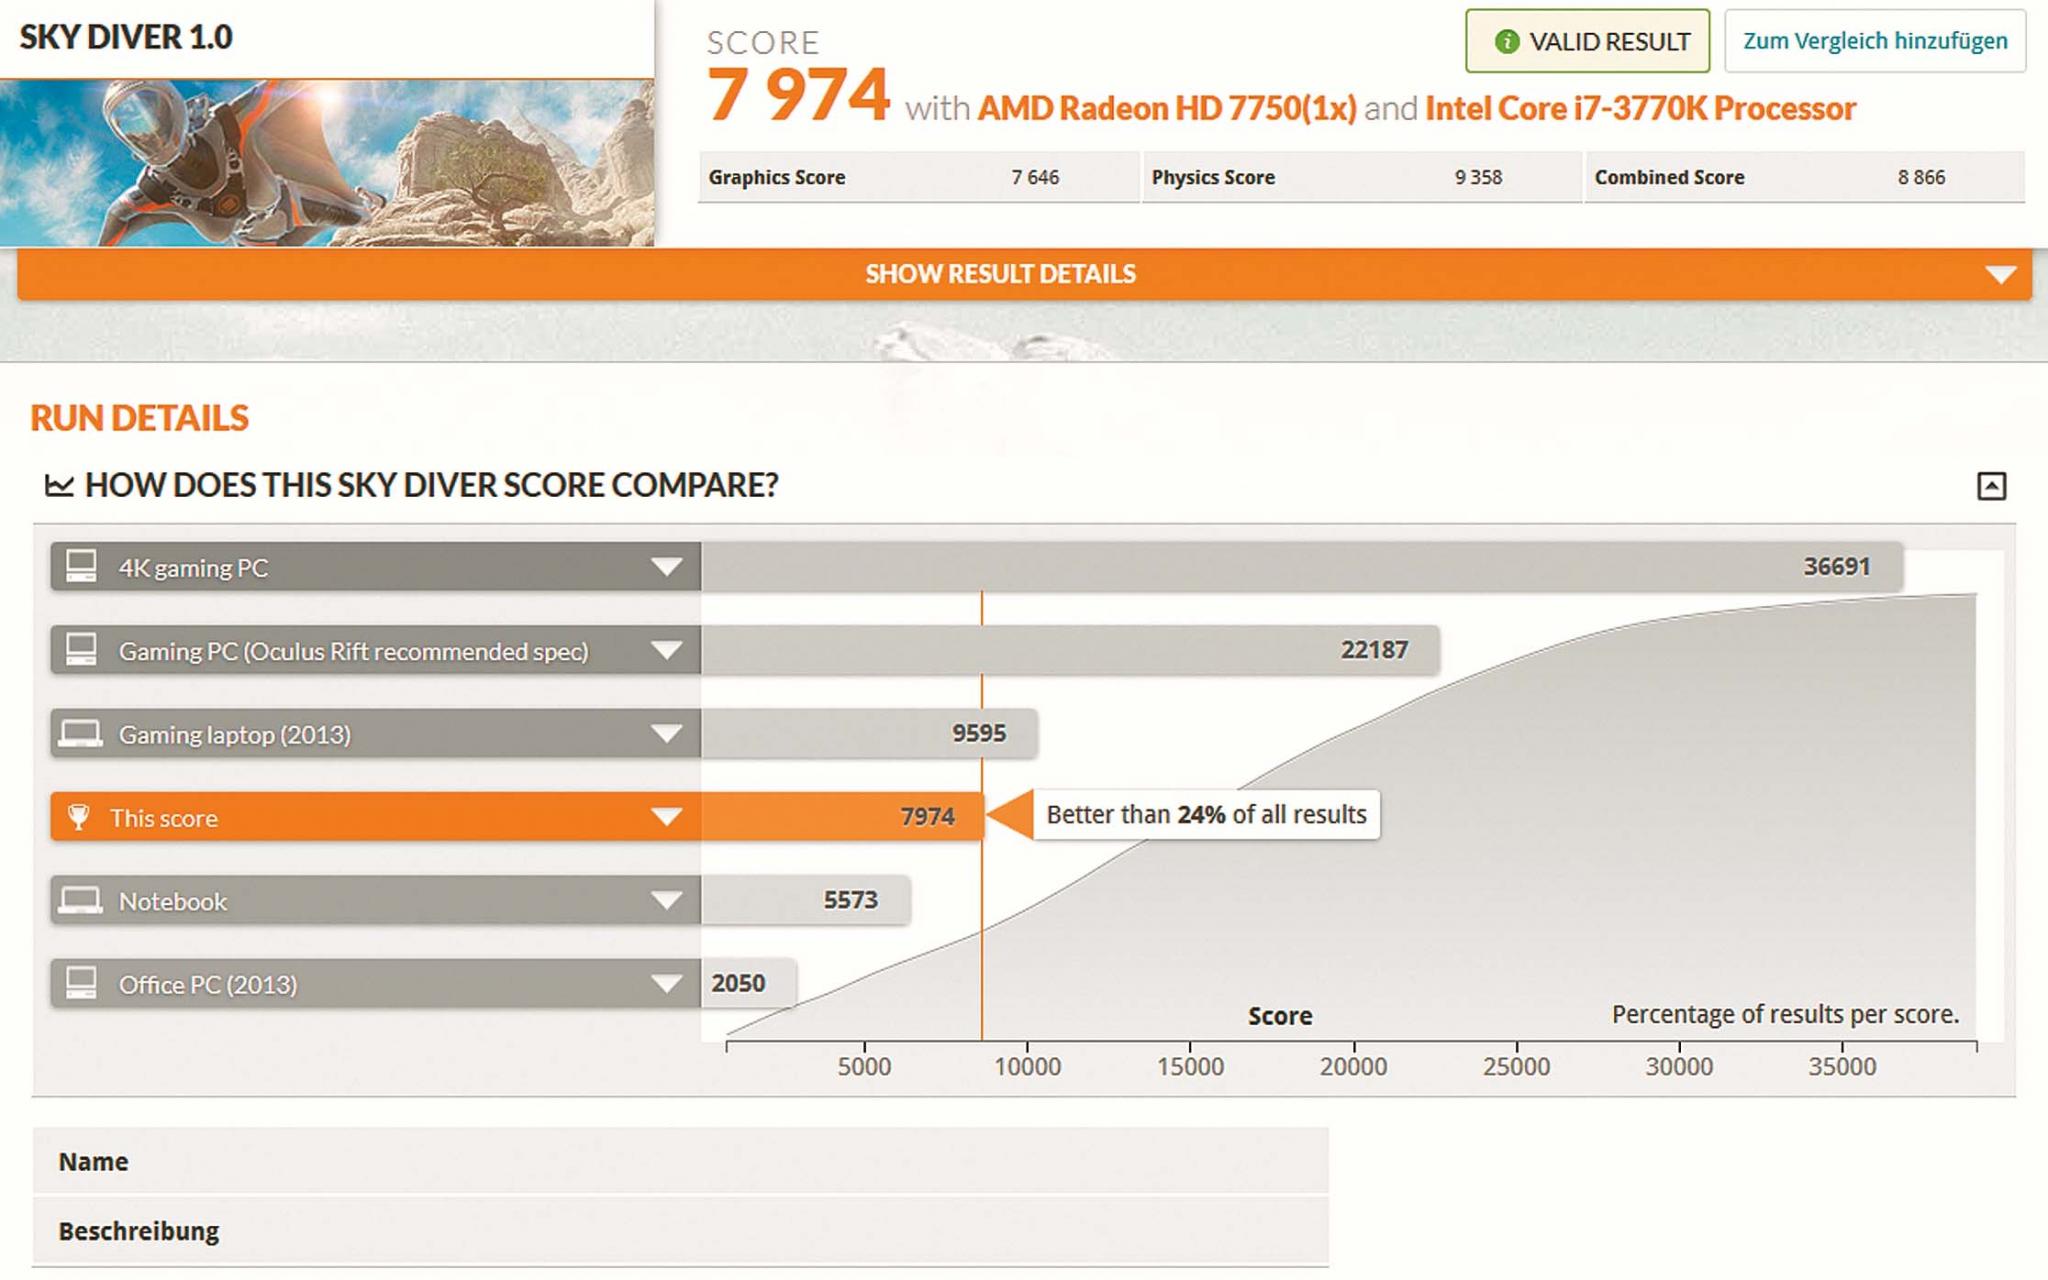Click the trophy icon in This score row
Image resolution: width=2048 pixels, height=1280 pixels.
pos(79,817)
